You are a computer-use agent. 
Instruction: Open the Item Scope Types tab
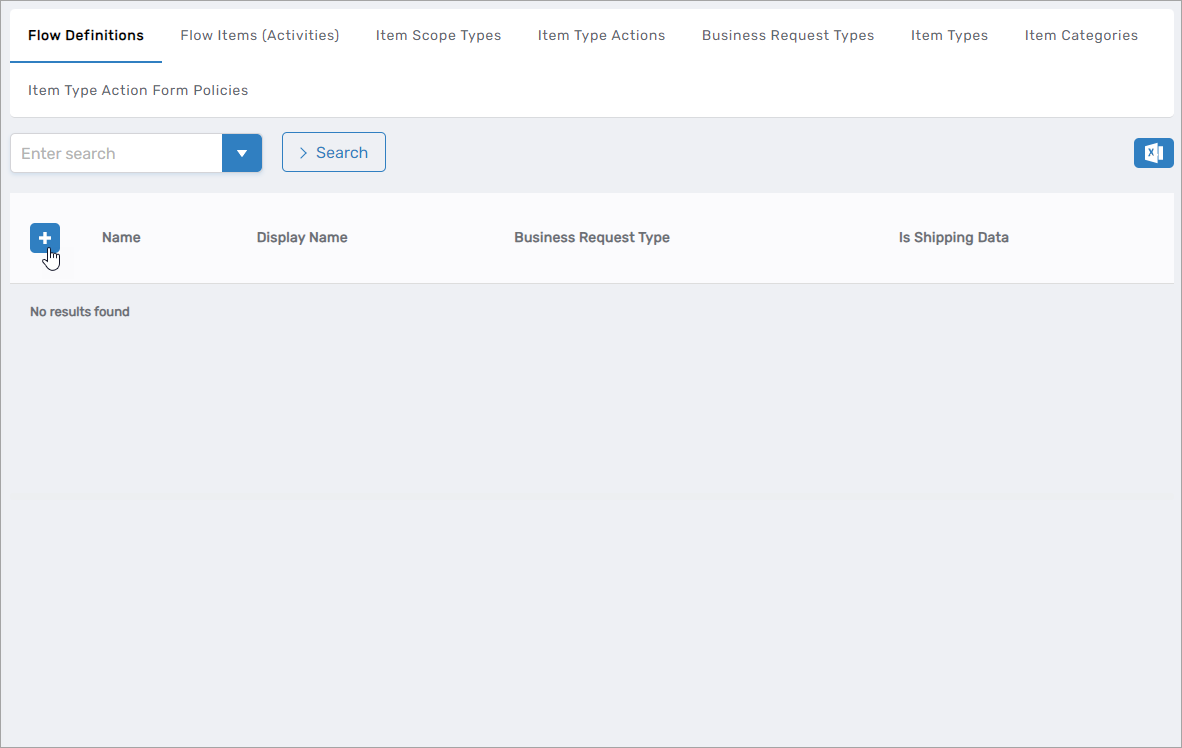pyautogui.click(x=438, y=35)
